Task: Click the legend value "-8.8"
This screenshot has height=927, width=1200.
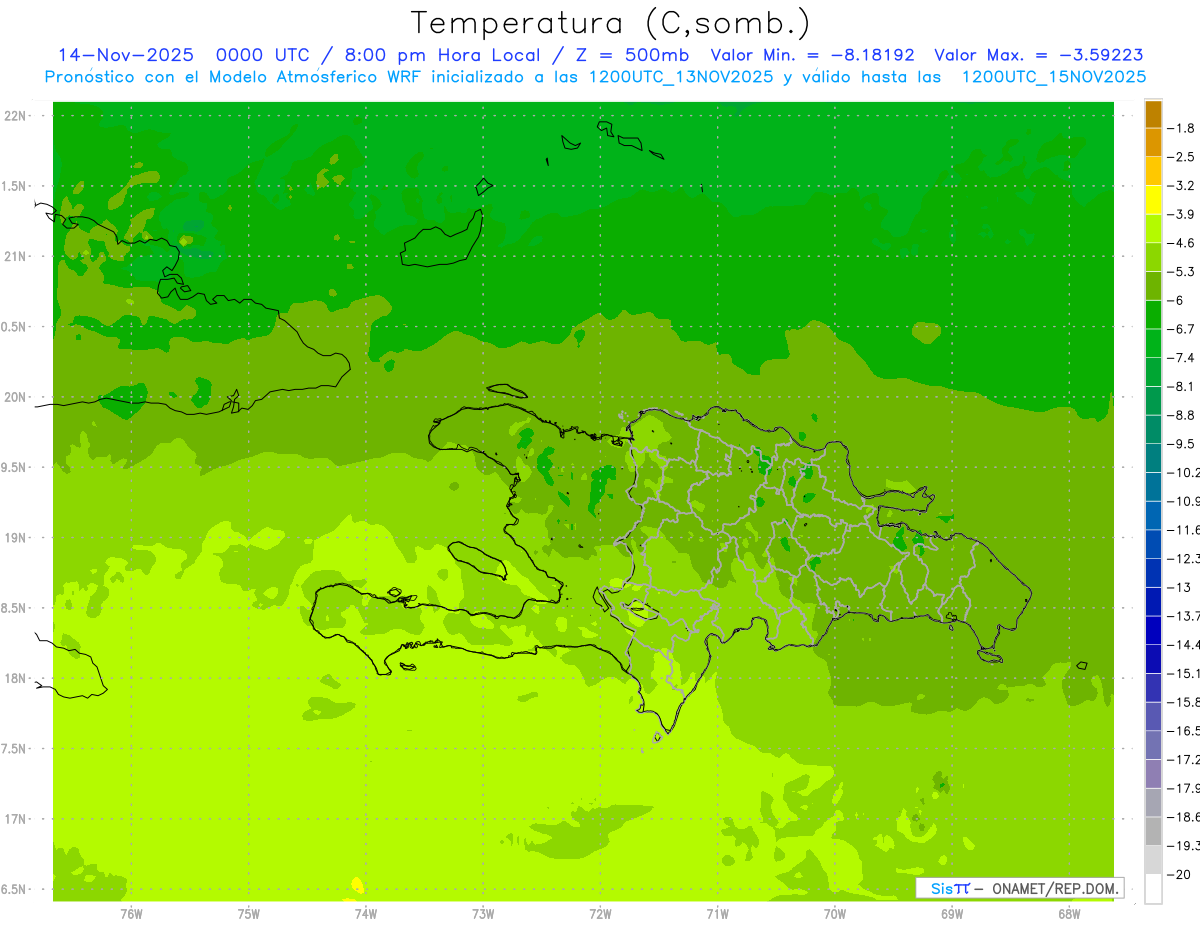Action: click(x=1181, y=415)
